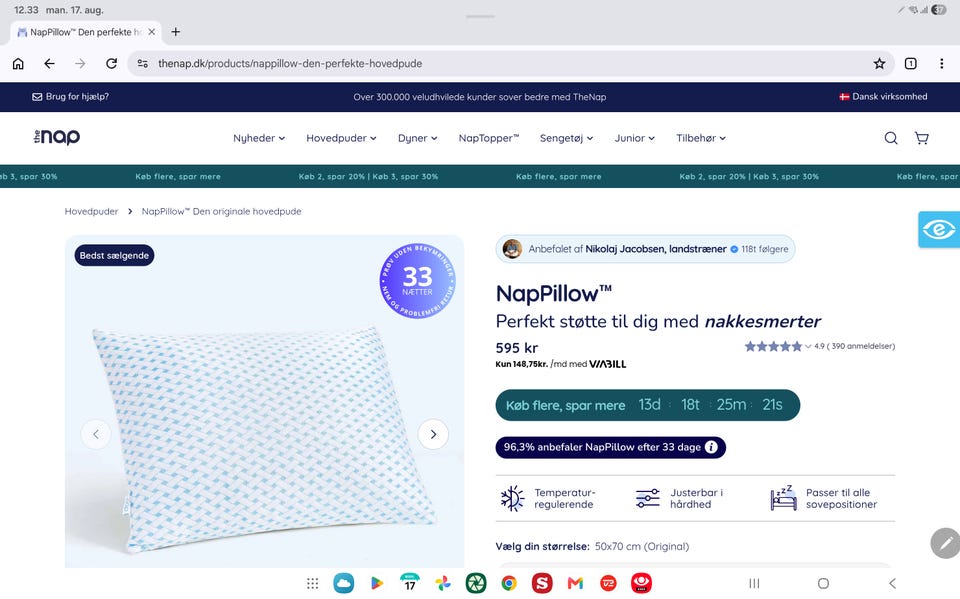Click the 33 nætter trial badge
This screenshot has width=960, height=599.
[x=417, y=281]
